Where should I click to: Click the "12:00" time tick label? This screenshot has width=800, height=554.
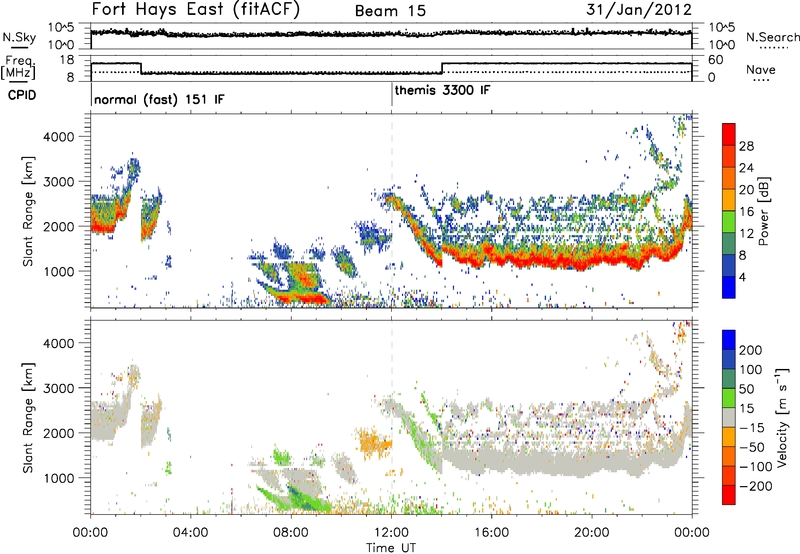click(x=391, y=533)
